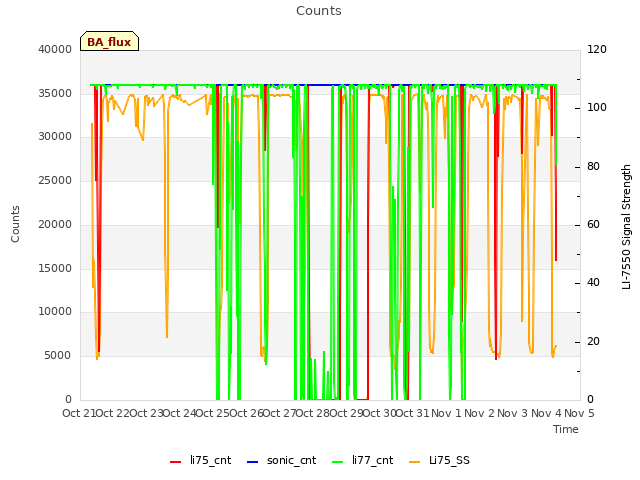Click the 40 tick on right axis
640x480 pixels.
click(593, 282)
